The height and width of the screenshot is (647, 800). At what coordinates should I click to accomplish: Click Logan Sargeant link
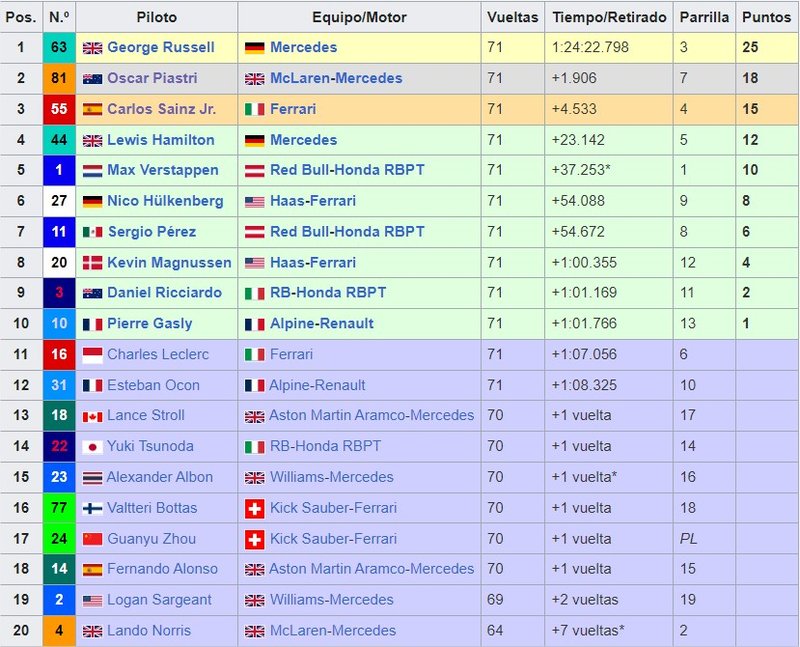coord(159,600)
